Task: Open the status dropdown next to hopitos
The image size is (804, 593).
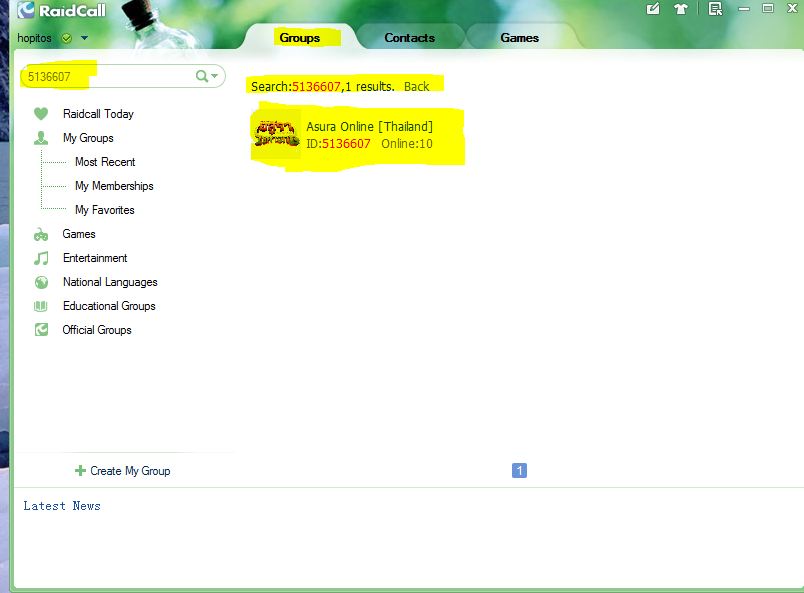Action: click(85, 38)
